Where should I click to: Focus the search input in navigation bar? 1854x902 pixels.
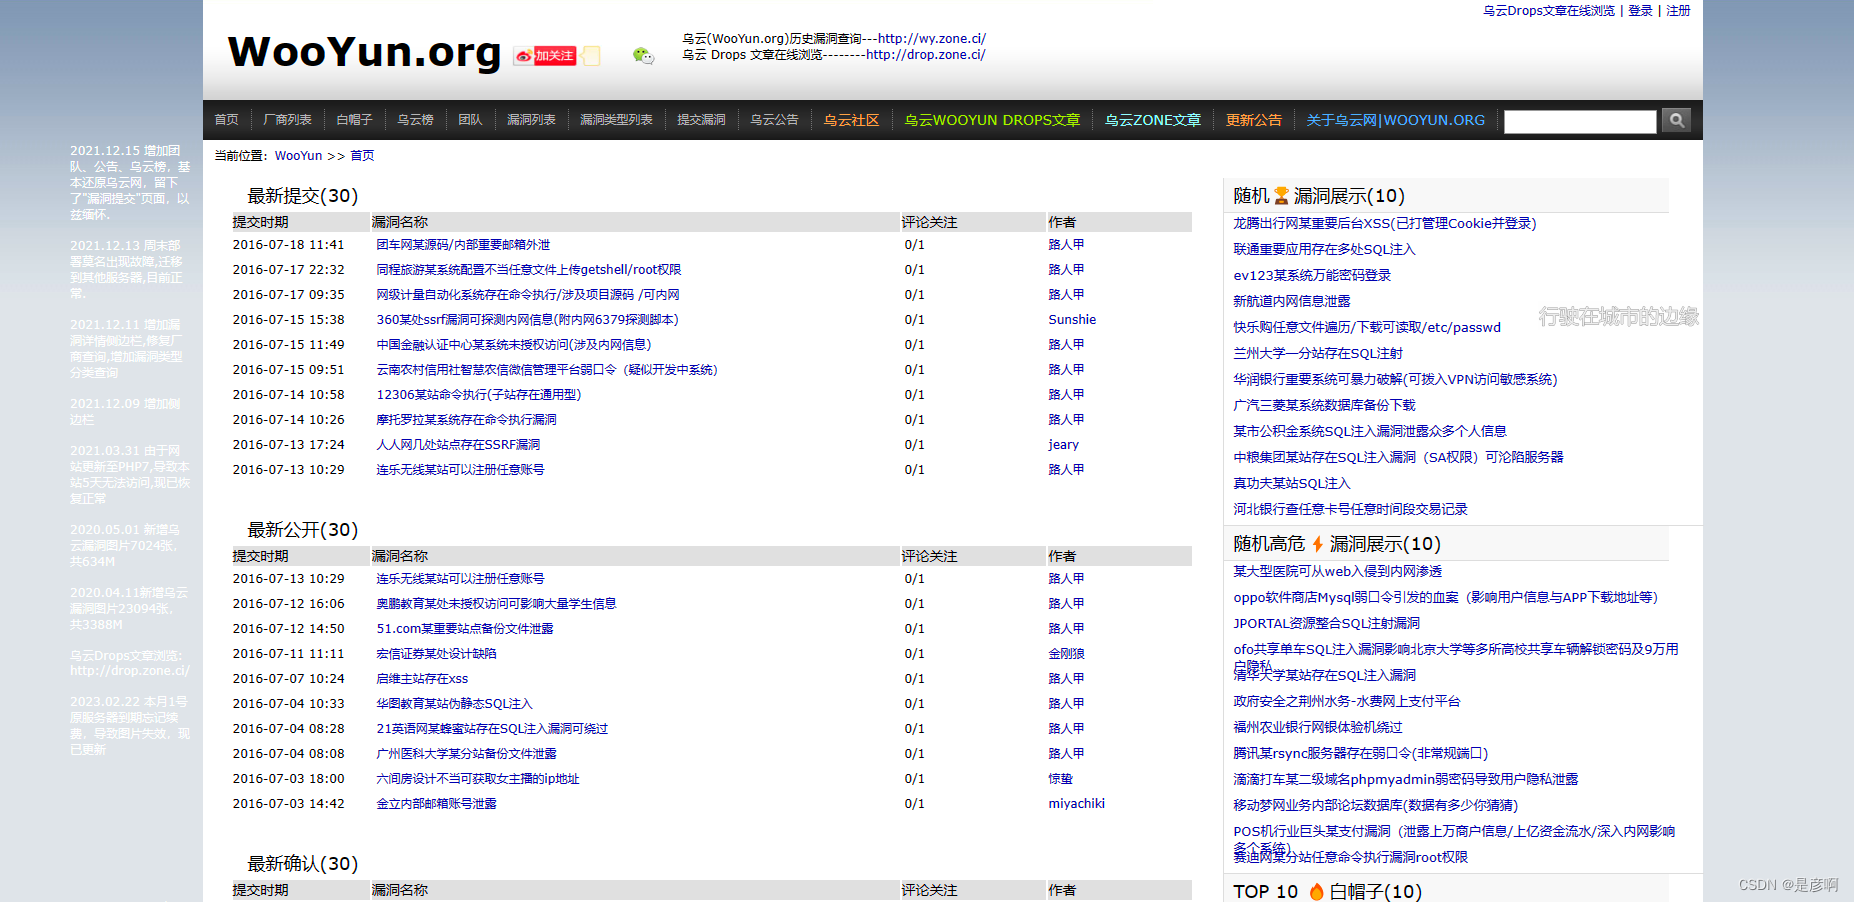pyautogui.click(x=1580, y=121)
